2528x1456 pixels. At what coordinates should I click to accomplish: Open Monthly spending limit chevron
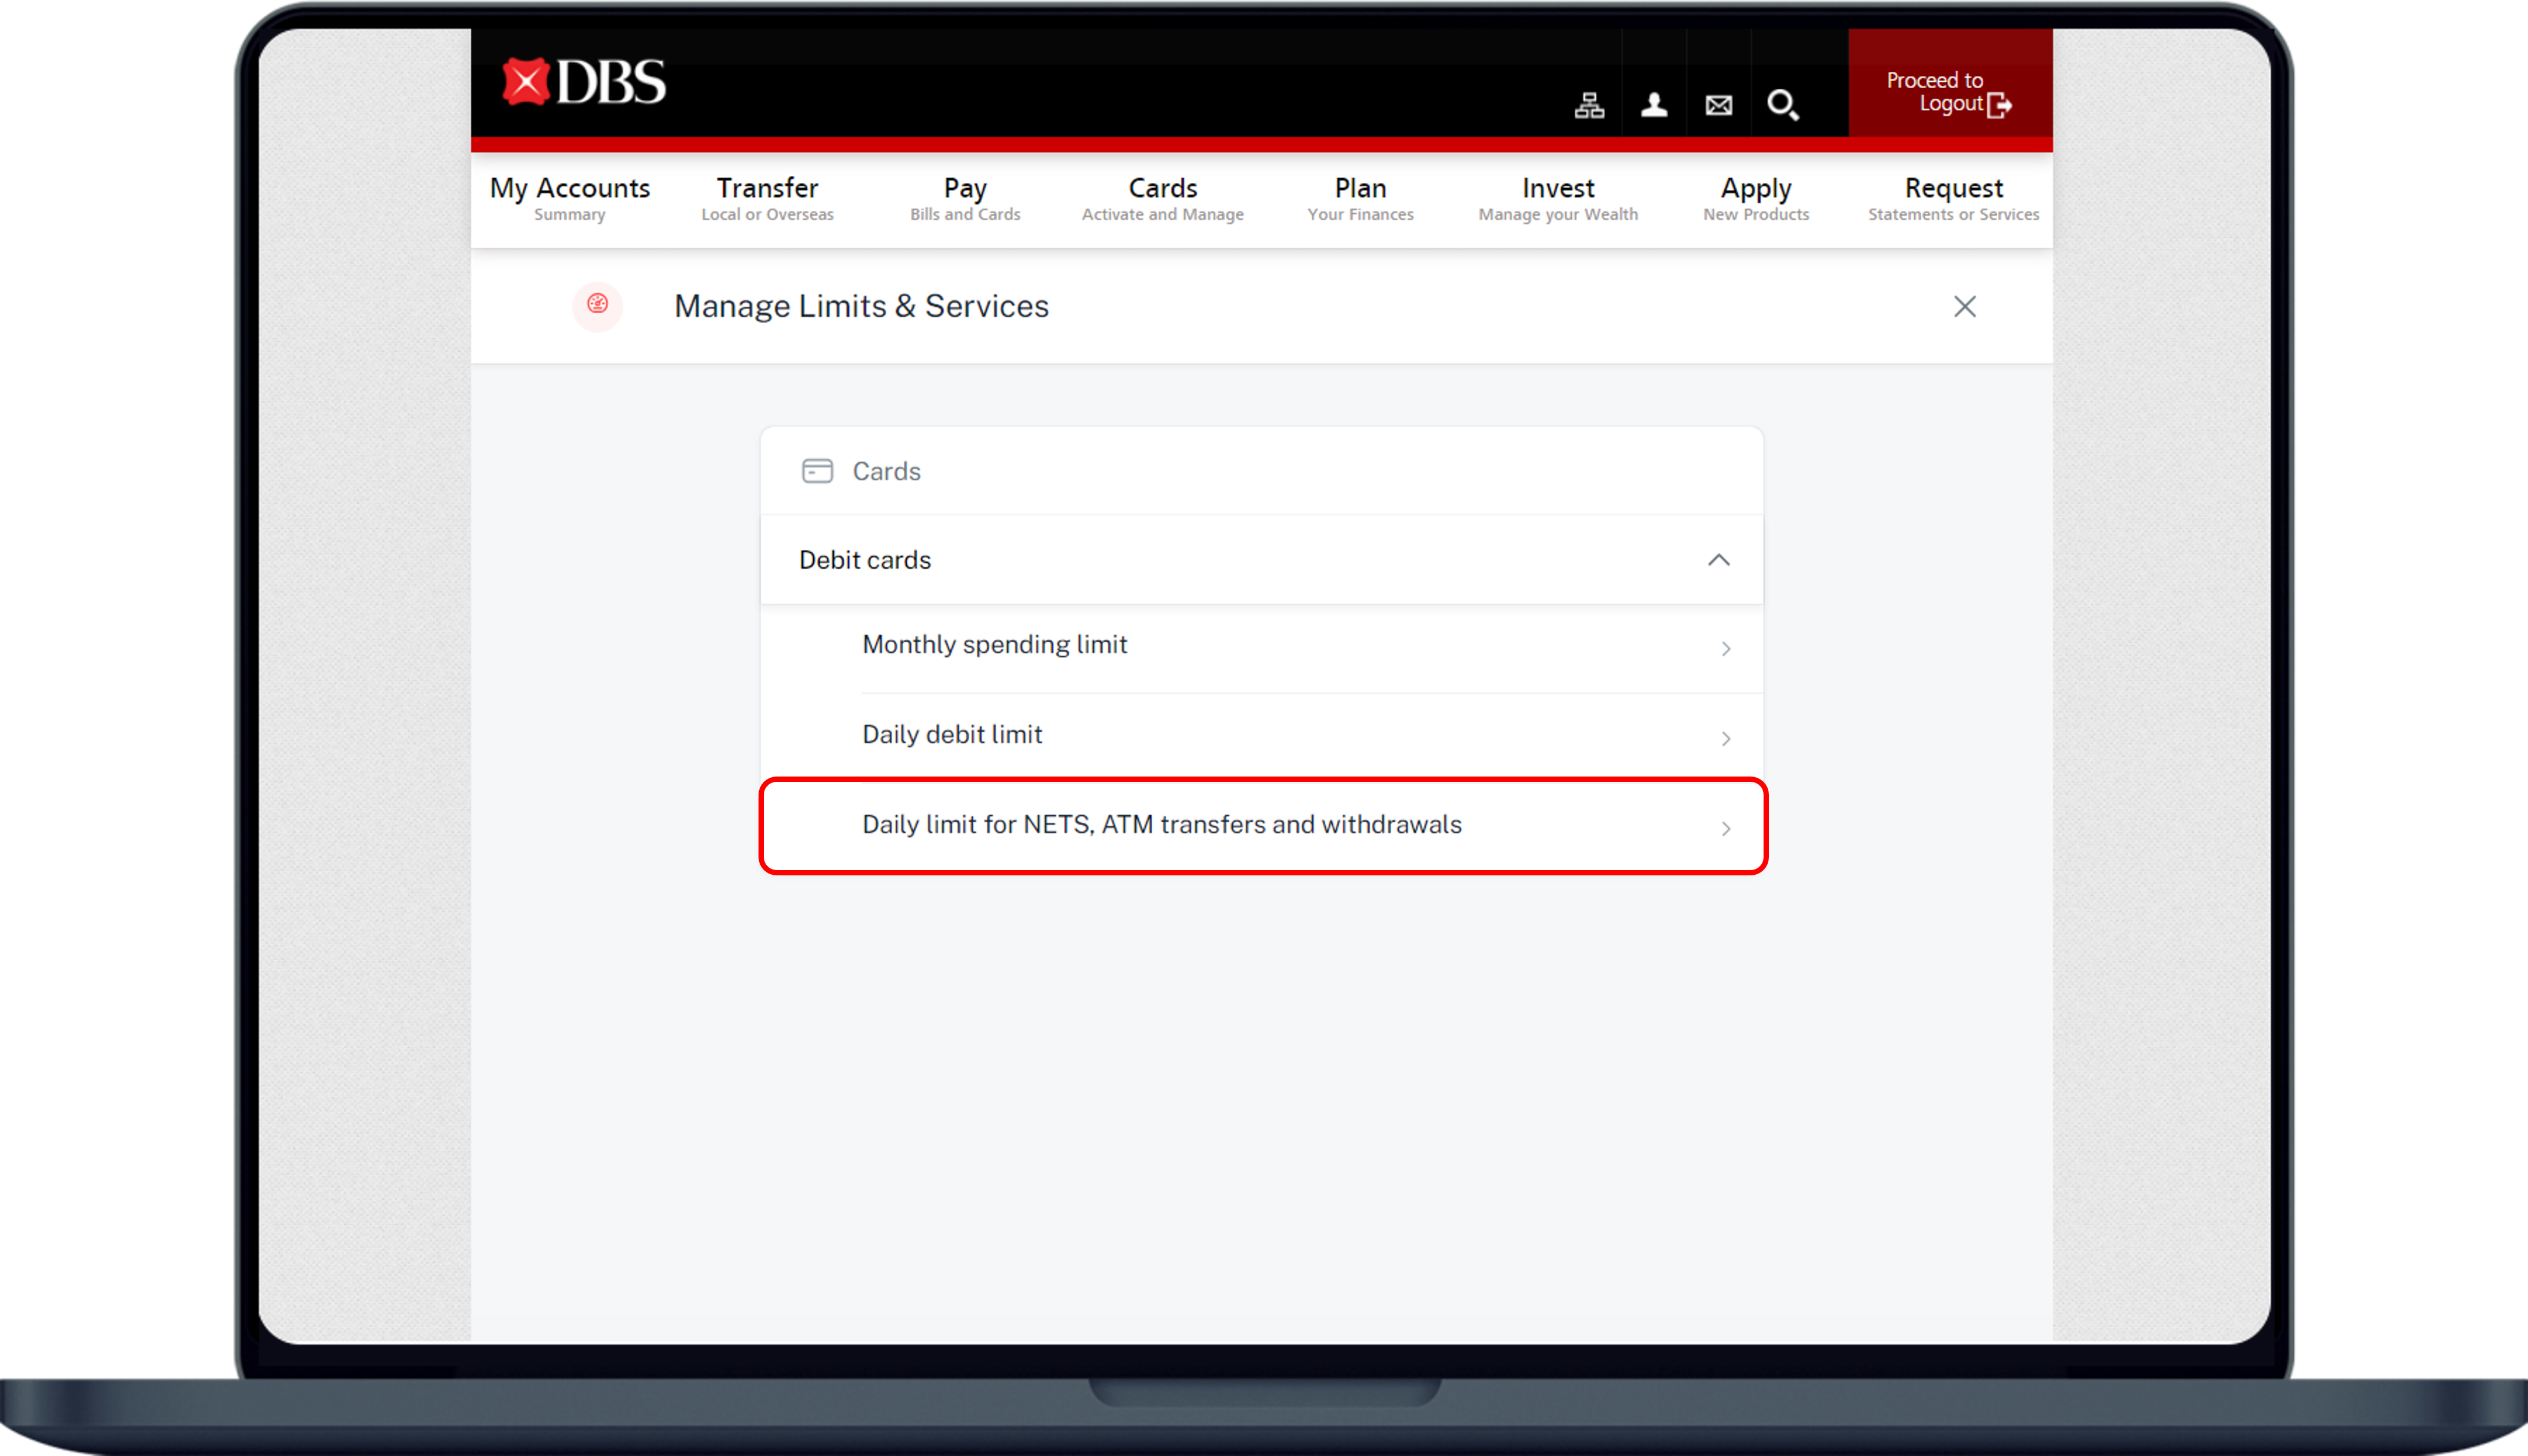1726,649
